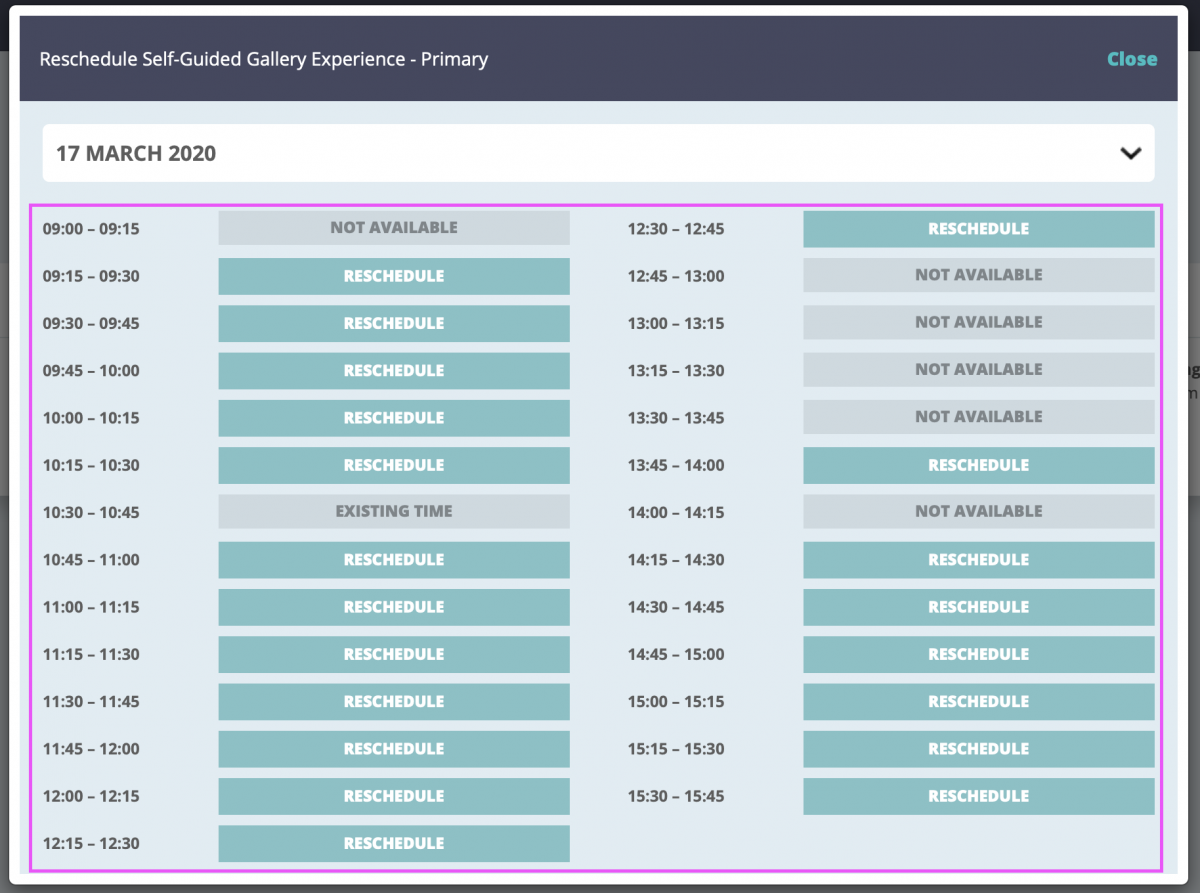The image size is (1200, 893).
Task: Click the '13:30 – 13:45' time label
Action: [676, 418]
